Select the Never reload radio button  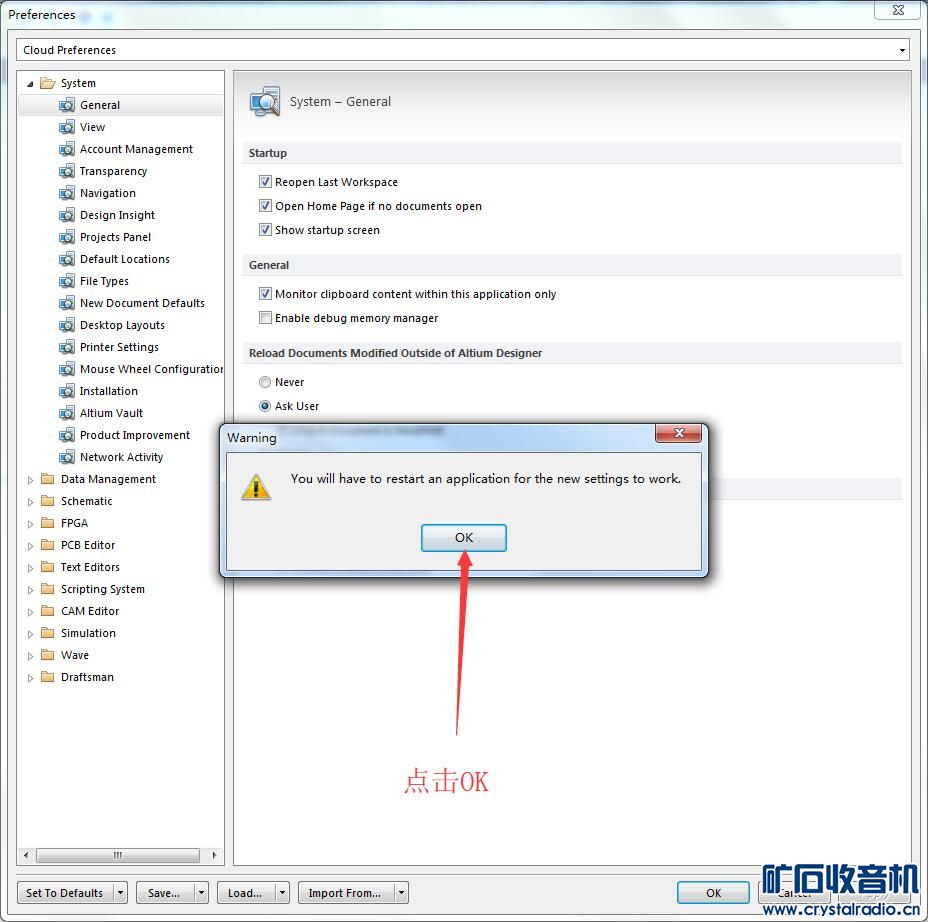(x=265, y=382)
